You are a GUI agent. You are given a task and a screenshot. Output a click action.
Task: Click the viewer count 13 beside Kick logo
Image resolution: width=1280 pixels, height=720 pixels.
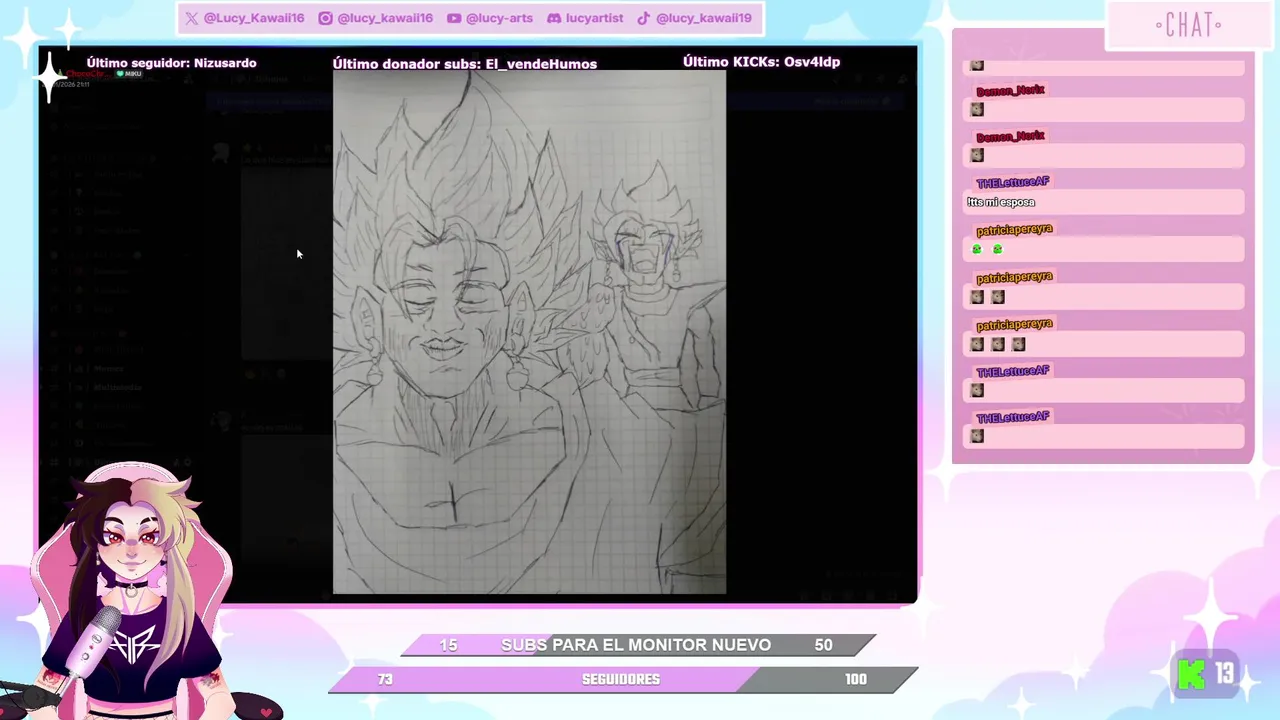tap(1225, 674)
